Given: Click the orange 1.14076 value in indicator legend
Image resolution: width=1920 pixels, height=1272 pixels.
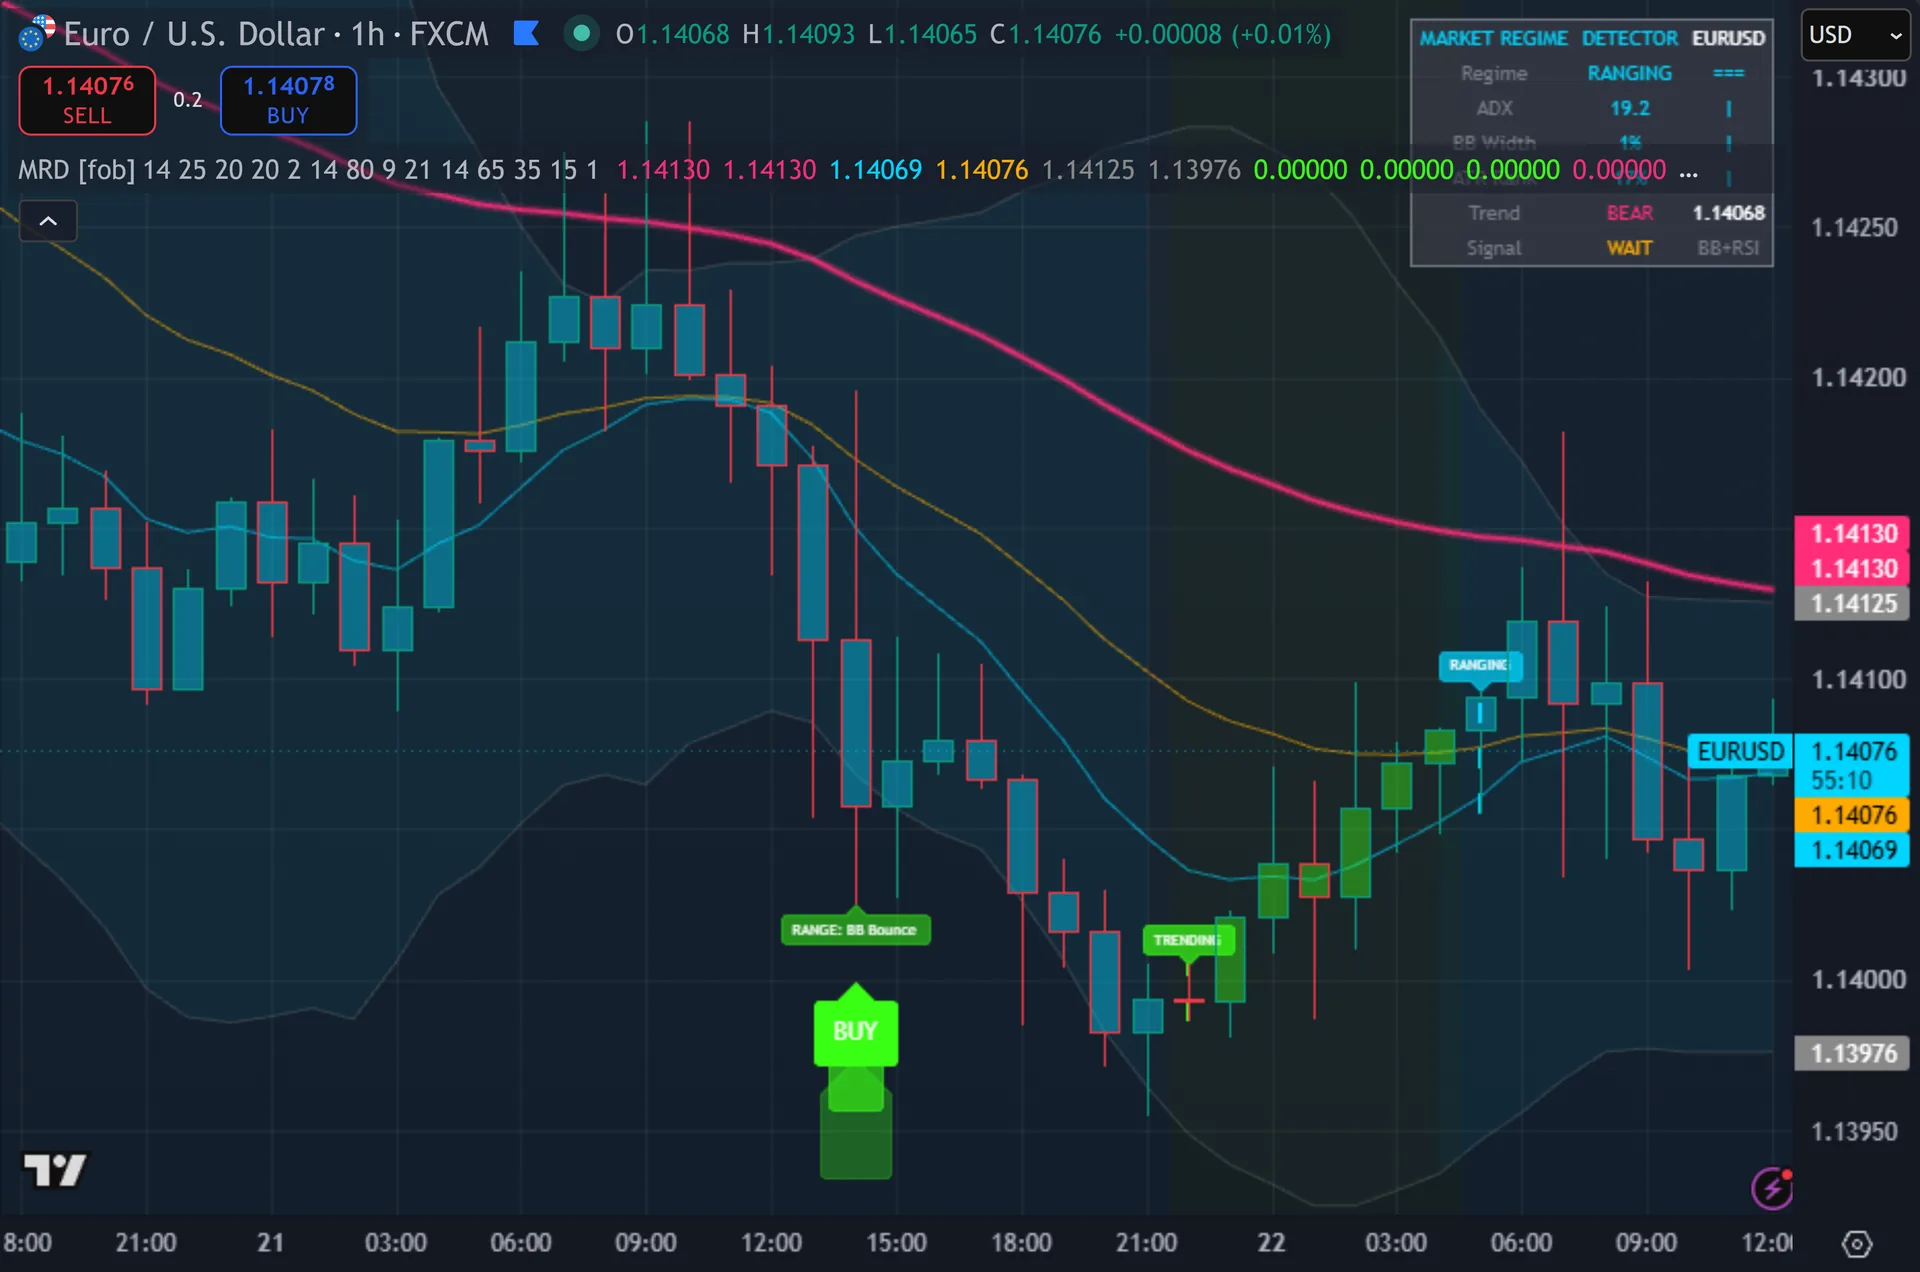Looking at the screenshot, I should [982, 170].
